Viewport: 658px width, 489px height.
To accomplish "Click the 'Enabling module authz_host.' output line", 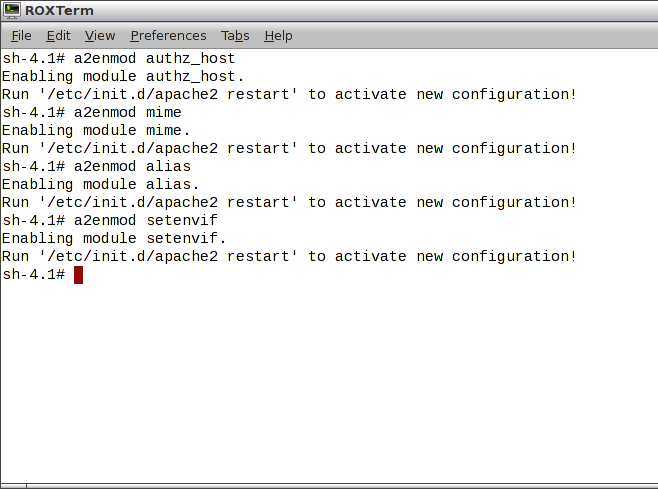I will 122,76.
